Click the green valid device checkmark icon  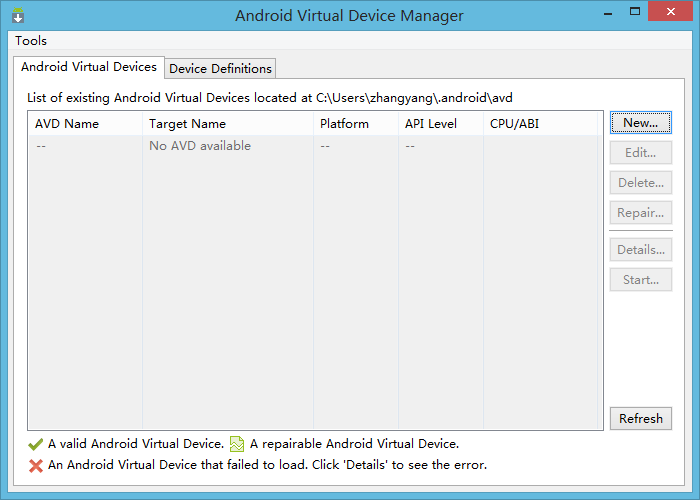(36, 443)
